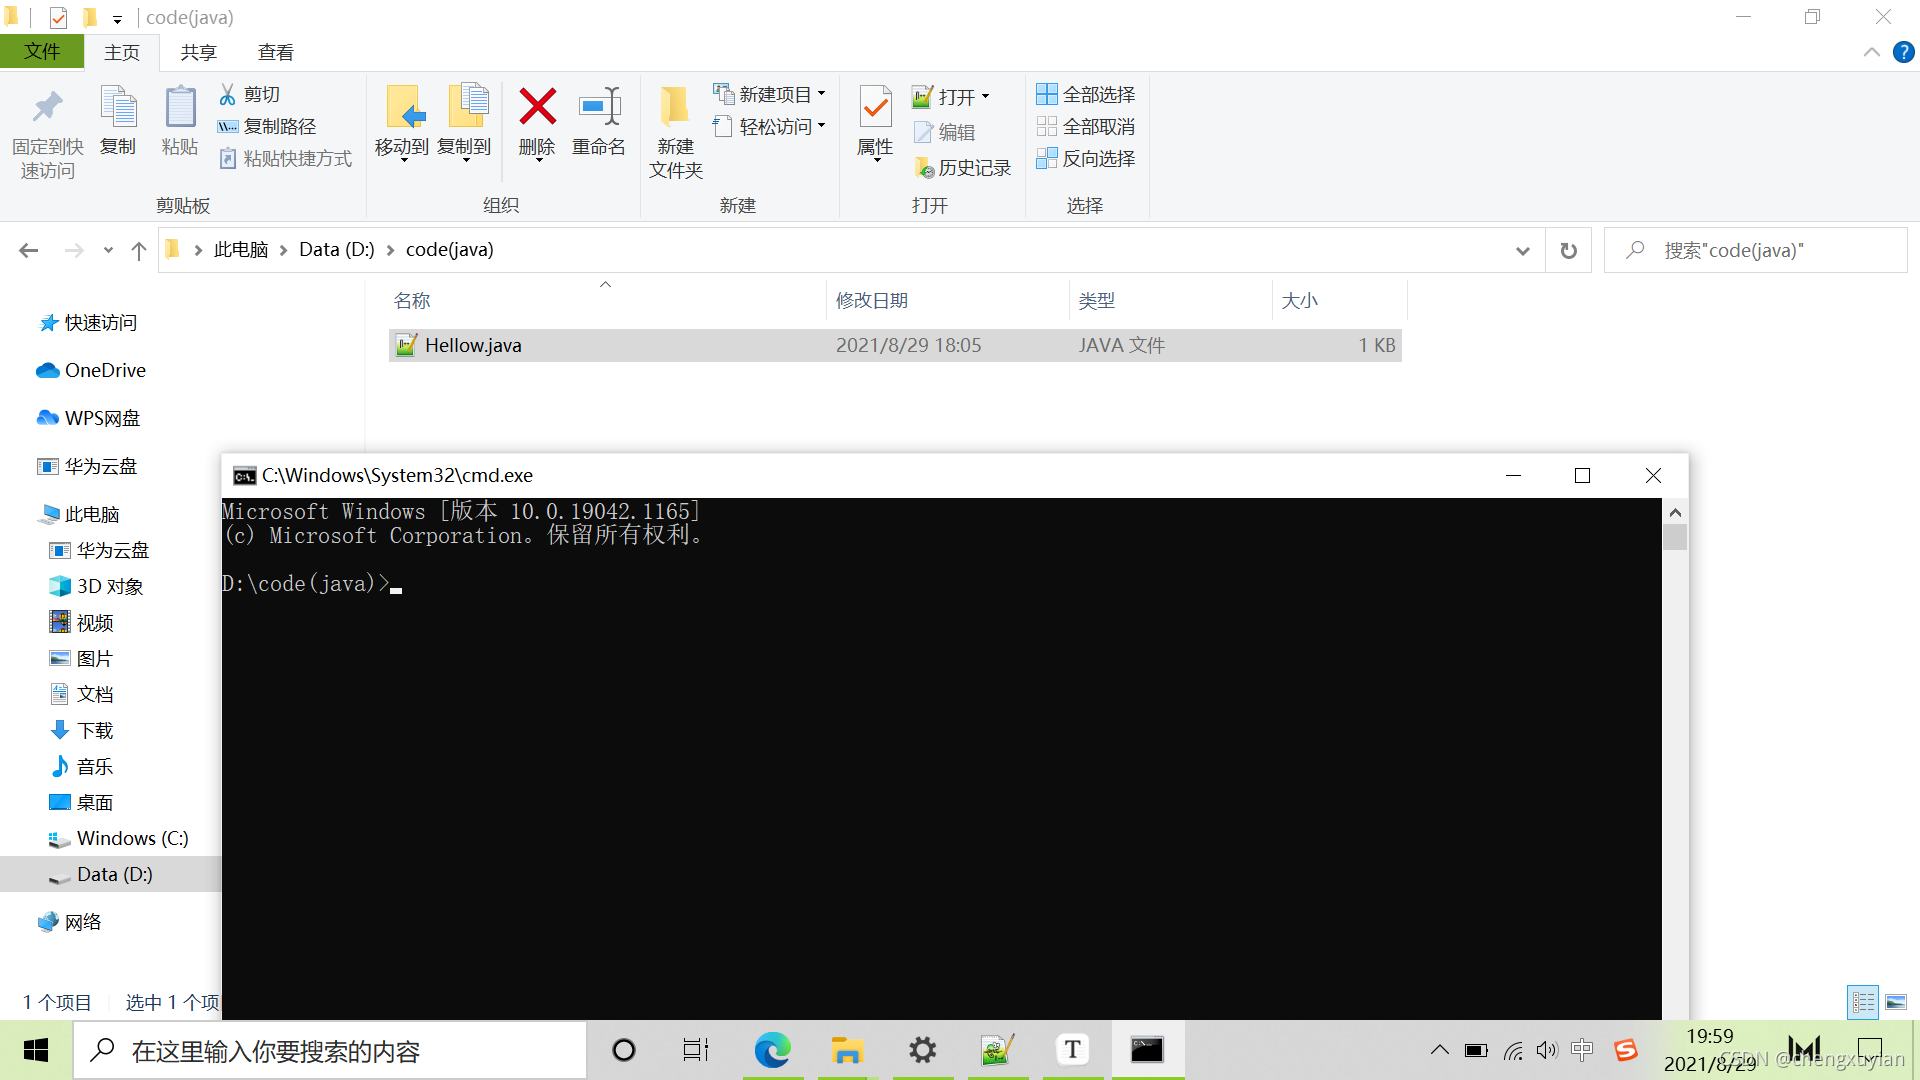Open the 文件 menu

41,51
